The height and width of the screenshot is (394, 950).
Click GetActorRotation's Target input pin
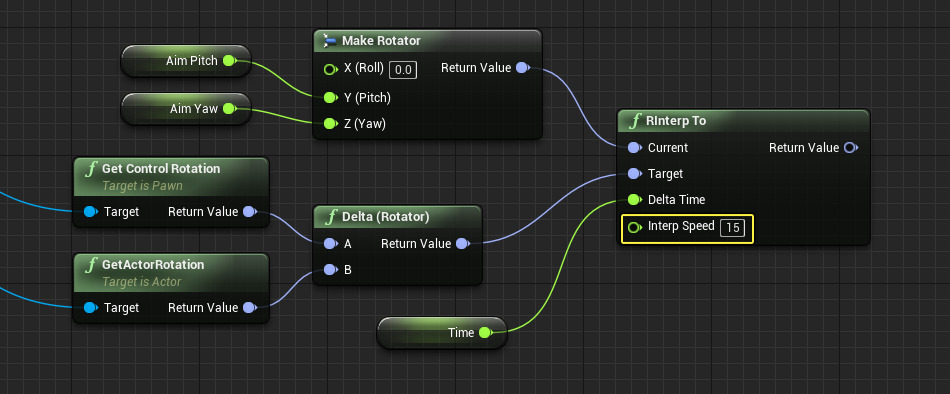(91, 307)
